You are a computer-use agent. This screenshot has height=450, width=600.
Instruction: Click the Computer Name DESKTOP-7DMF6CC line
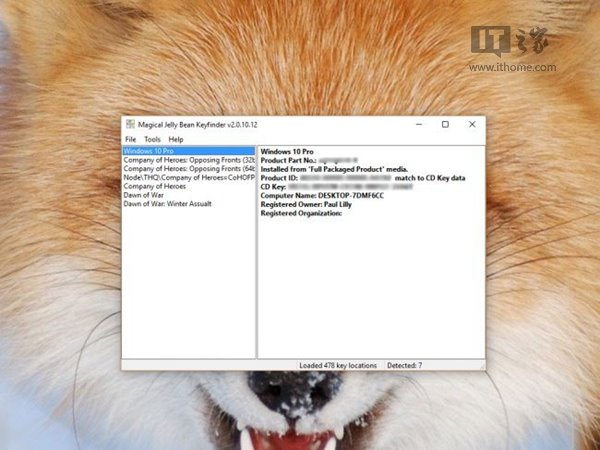click(322, 196)
